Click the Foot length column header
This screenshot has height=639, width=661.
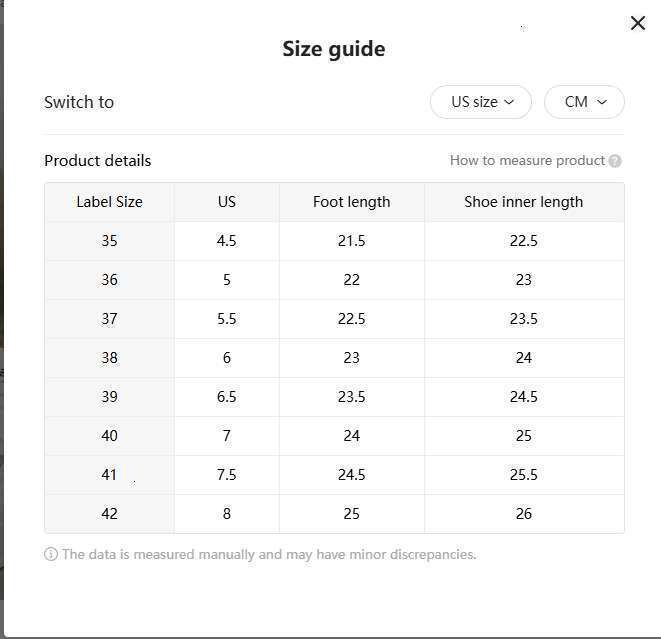pyautogui.click(x=351, y=202)
